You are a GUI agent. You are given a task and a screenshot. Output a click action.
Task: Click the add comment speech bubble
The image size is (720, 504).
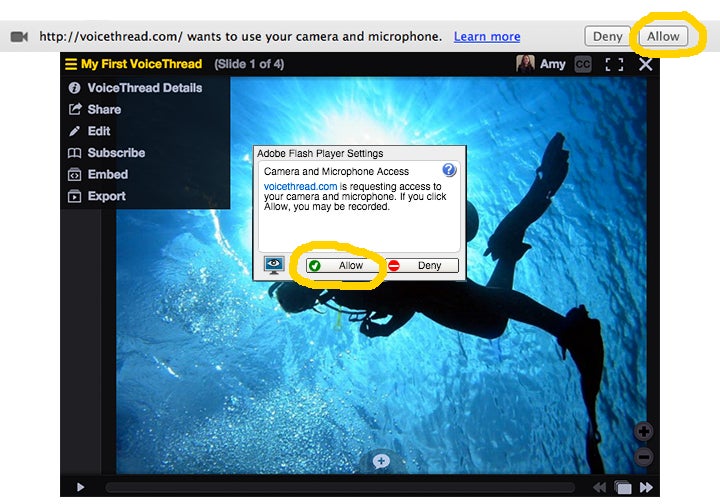(x=381, y=461)
